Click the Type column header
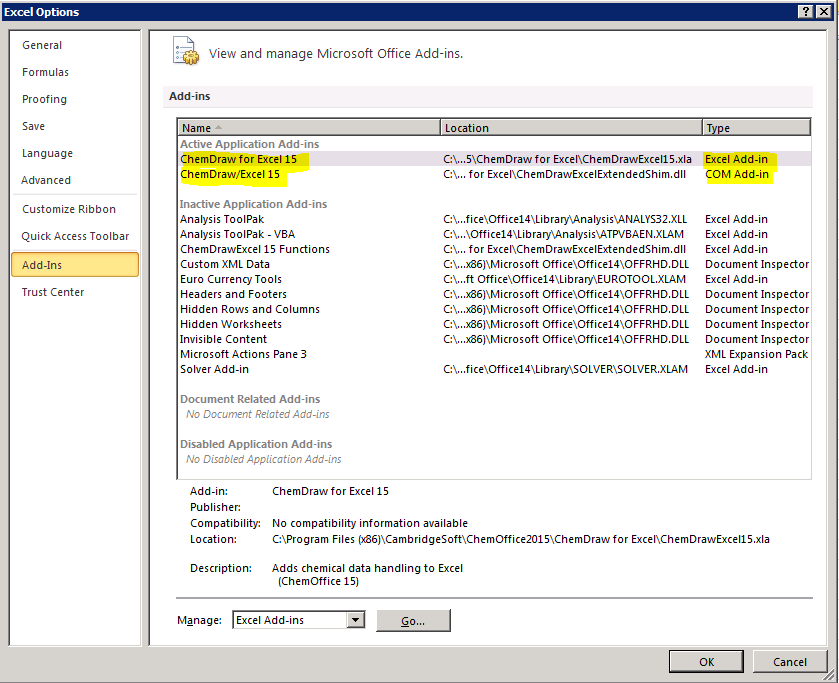 click(755, 128)
